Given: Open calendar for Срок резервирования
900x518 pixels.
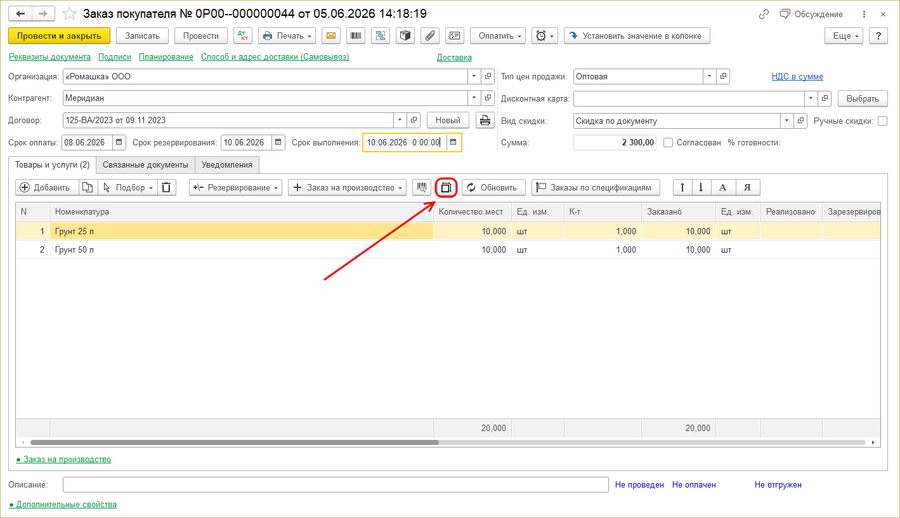Looking at the screenshot, I should (278, 142).
